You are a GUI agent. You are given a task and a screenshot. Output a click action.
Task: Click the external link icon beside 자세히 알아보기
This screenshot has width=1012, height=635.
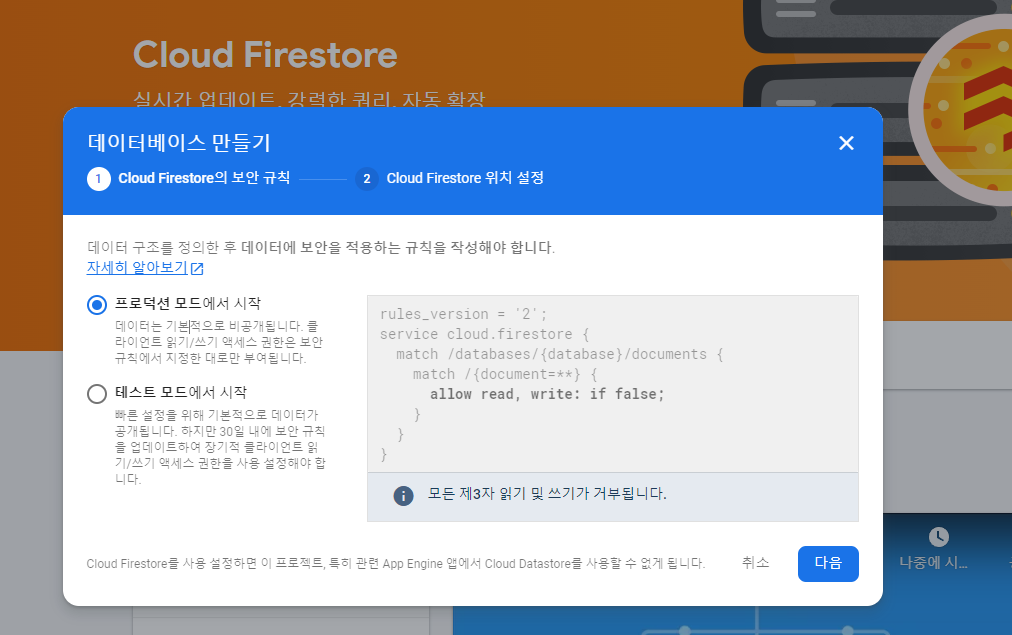pyautogui.click(x=197, y=268)
